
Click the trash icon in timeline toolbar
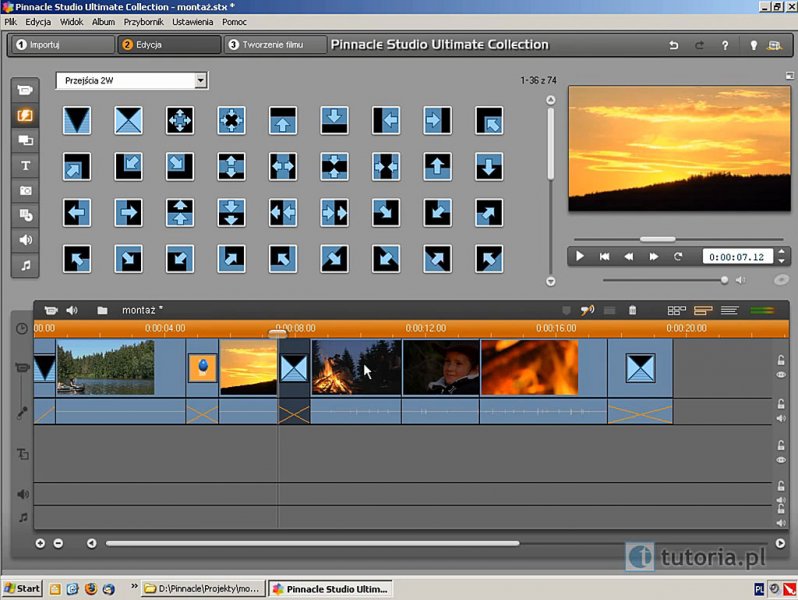pos(632,310)
